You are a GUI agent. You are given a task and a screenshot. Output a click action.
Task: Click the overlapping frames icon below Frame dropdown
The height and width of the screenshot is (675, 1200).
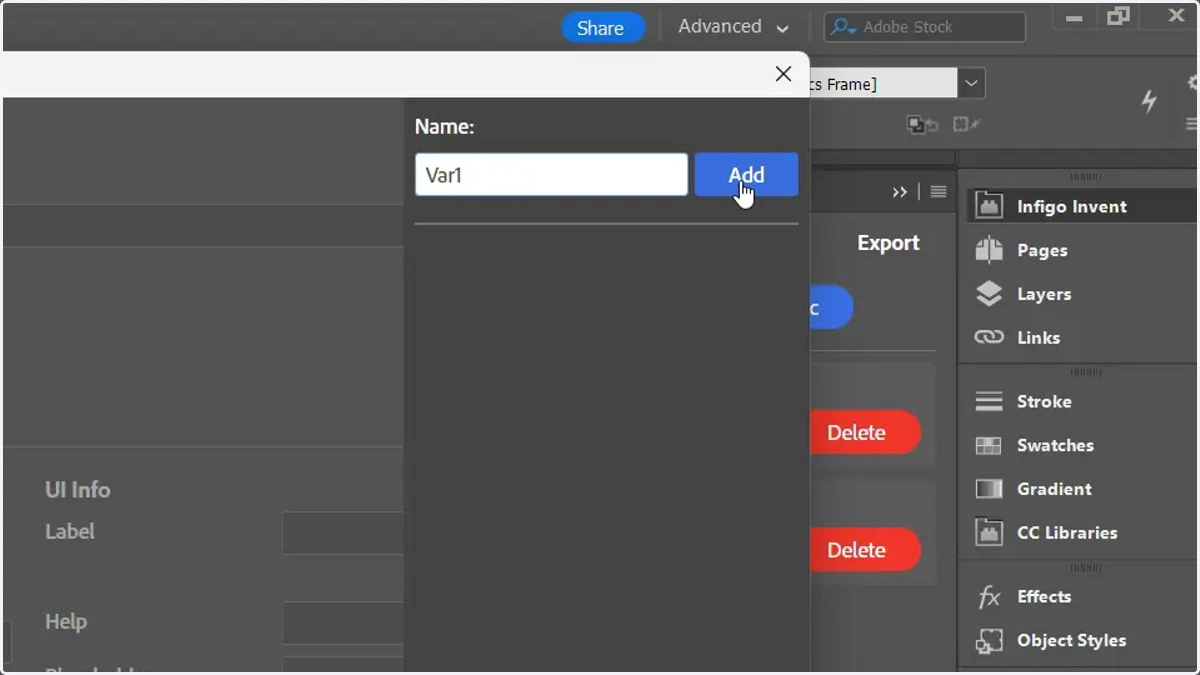922,125
